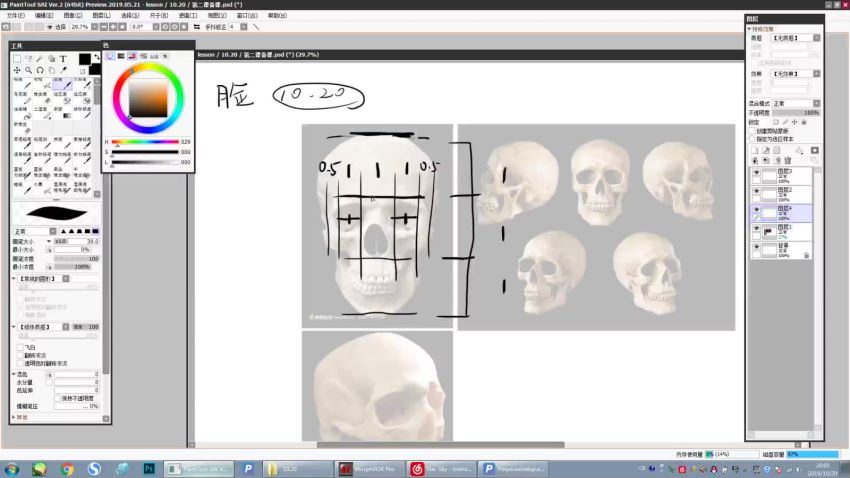Select the Move tool
Viewport: 850px width, 478px height.
tap(17, 70)
